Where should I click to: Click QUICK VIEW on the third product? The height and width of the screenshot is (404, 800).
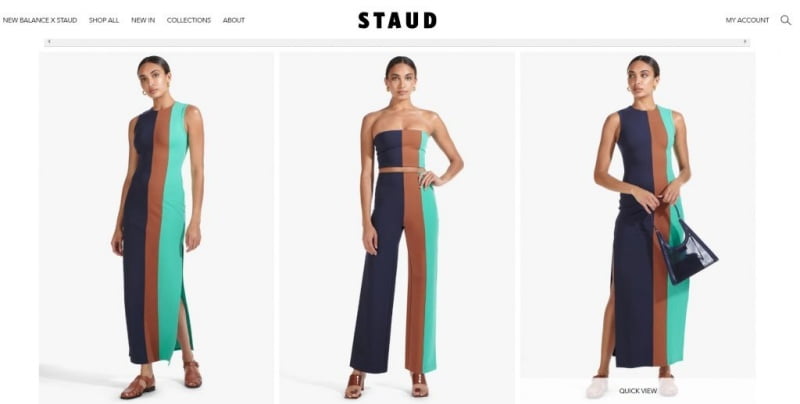[x=638, y=391]
